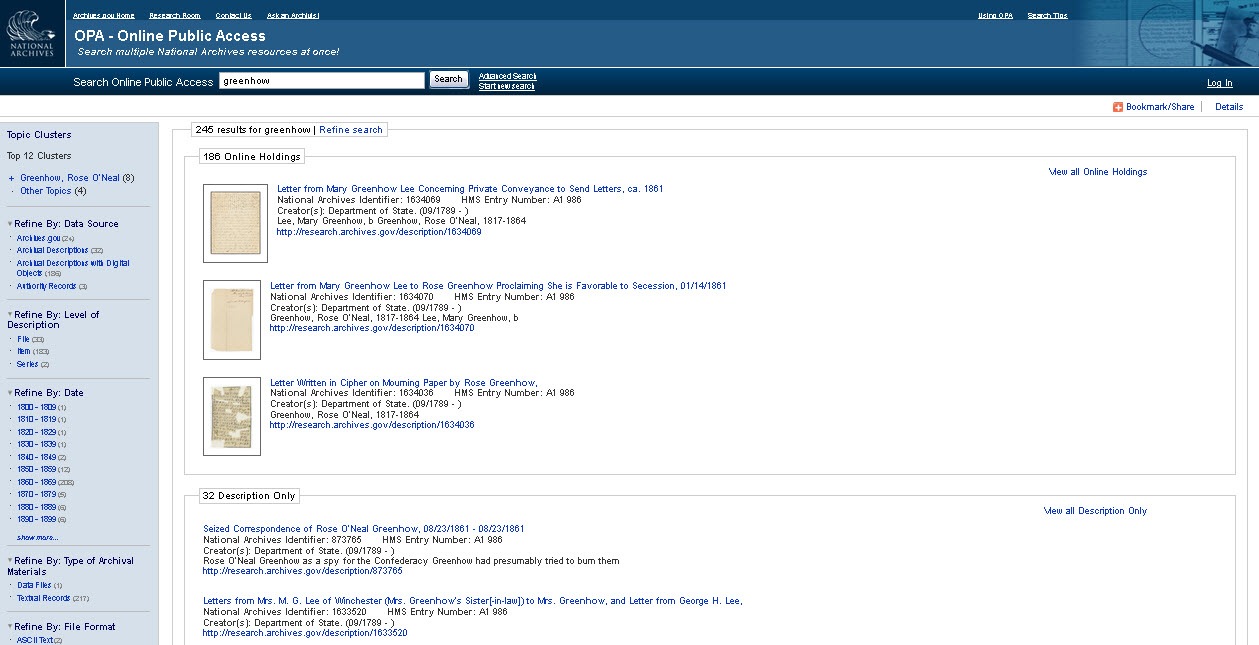Expand the Greenhow, Rose O'Neal topic cluster

coord(11,179)
